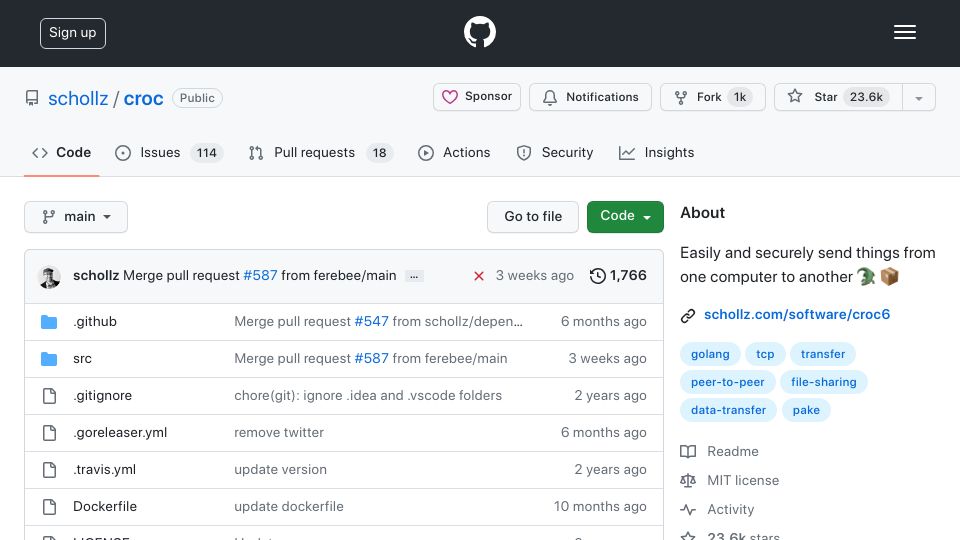Expand the star lists dropdown arrow
This screenshot has width=960, height=540.
click(919, 97)
